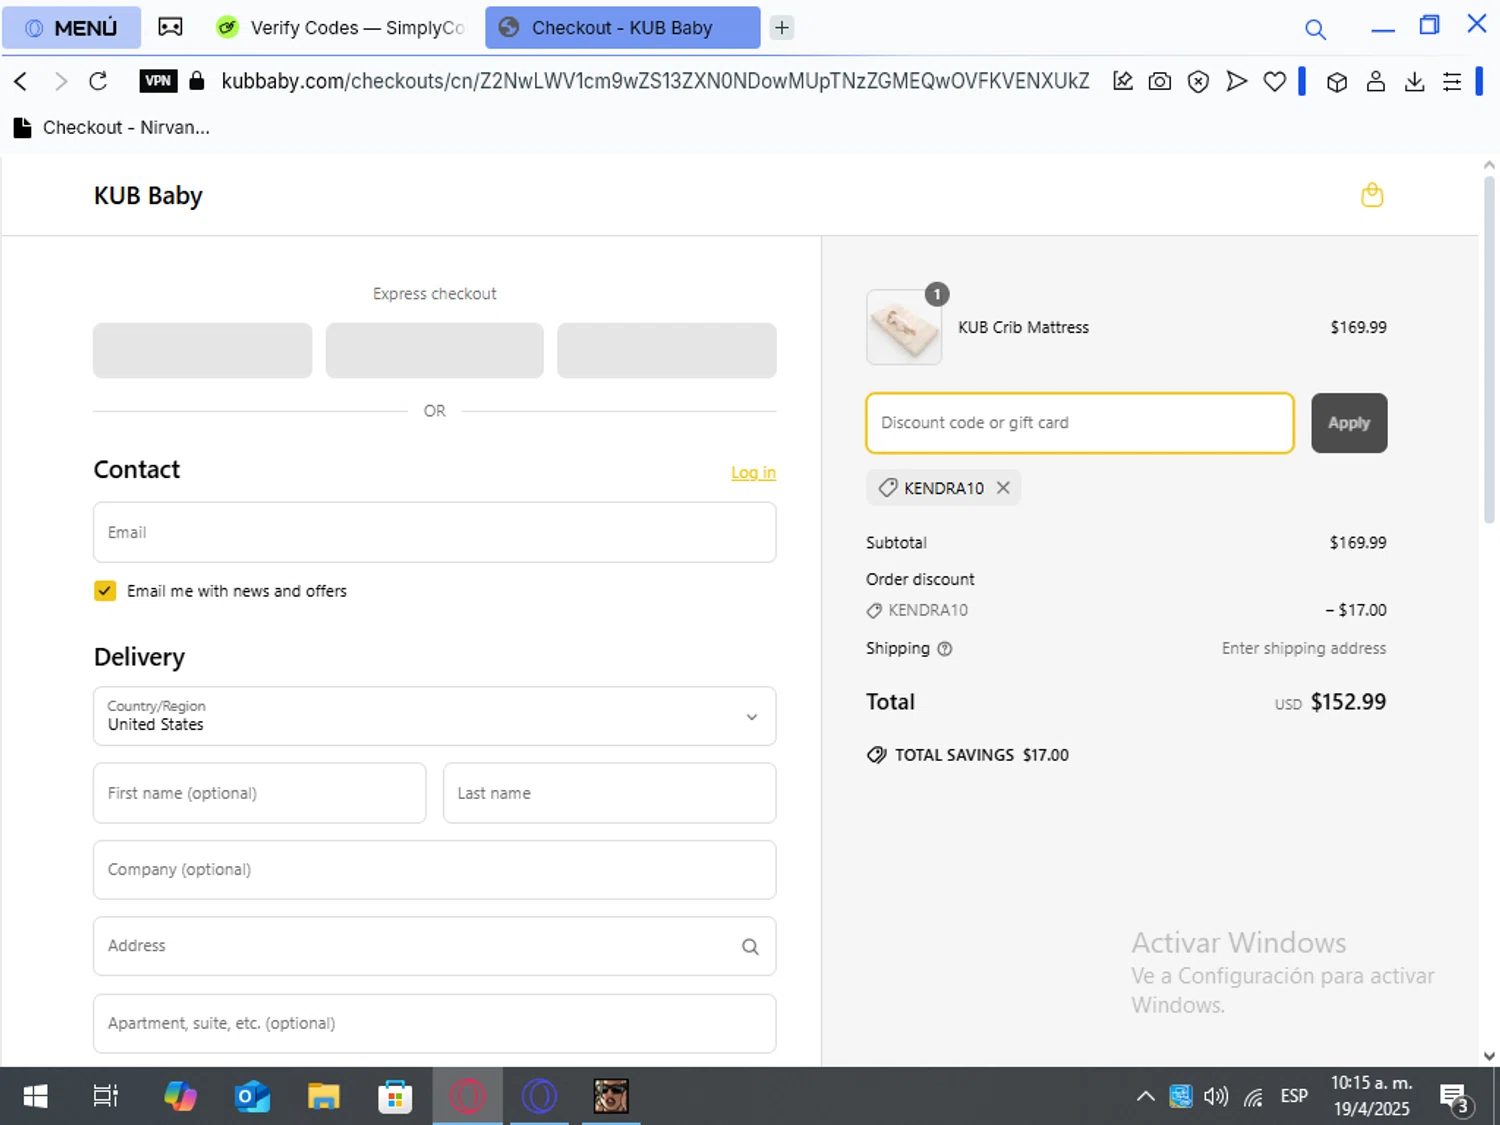Open the page edit/annotate icon
Image resolution: width=1500 pixels, height=1125 pixels.
(1123, 81)
